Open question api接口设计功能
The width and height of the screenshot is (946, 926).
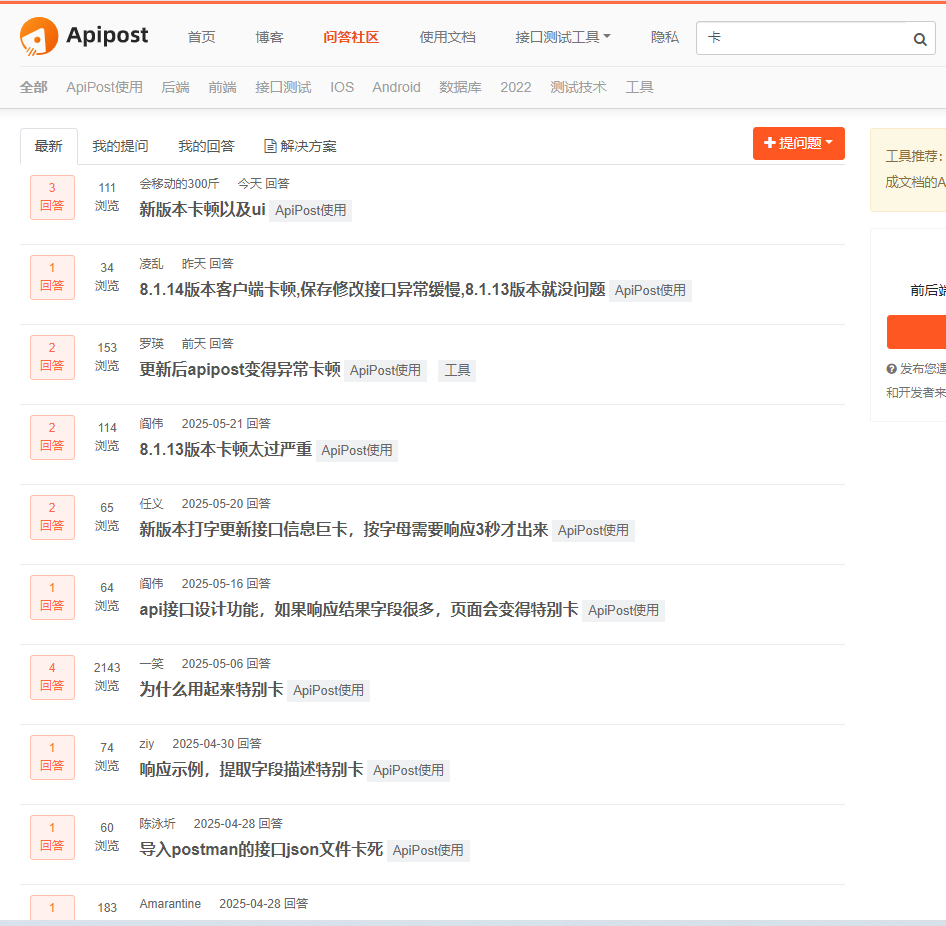click(358, 609)
